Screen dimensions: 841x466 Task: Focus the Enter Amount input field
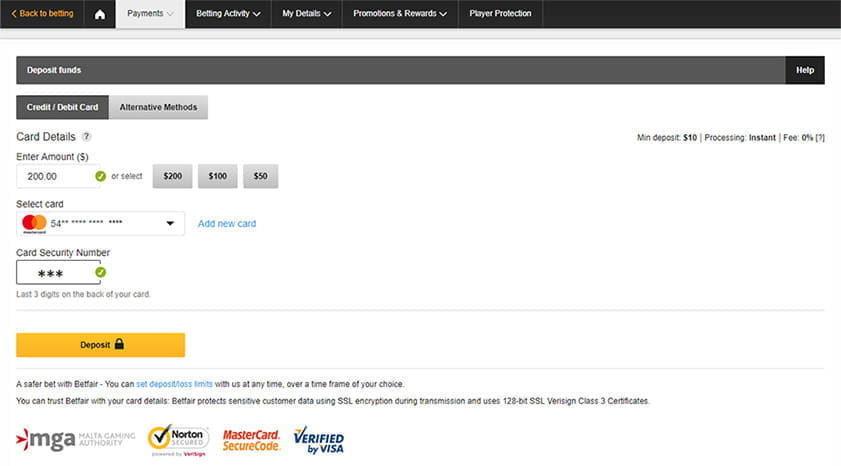click(58, 176)
